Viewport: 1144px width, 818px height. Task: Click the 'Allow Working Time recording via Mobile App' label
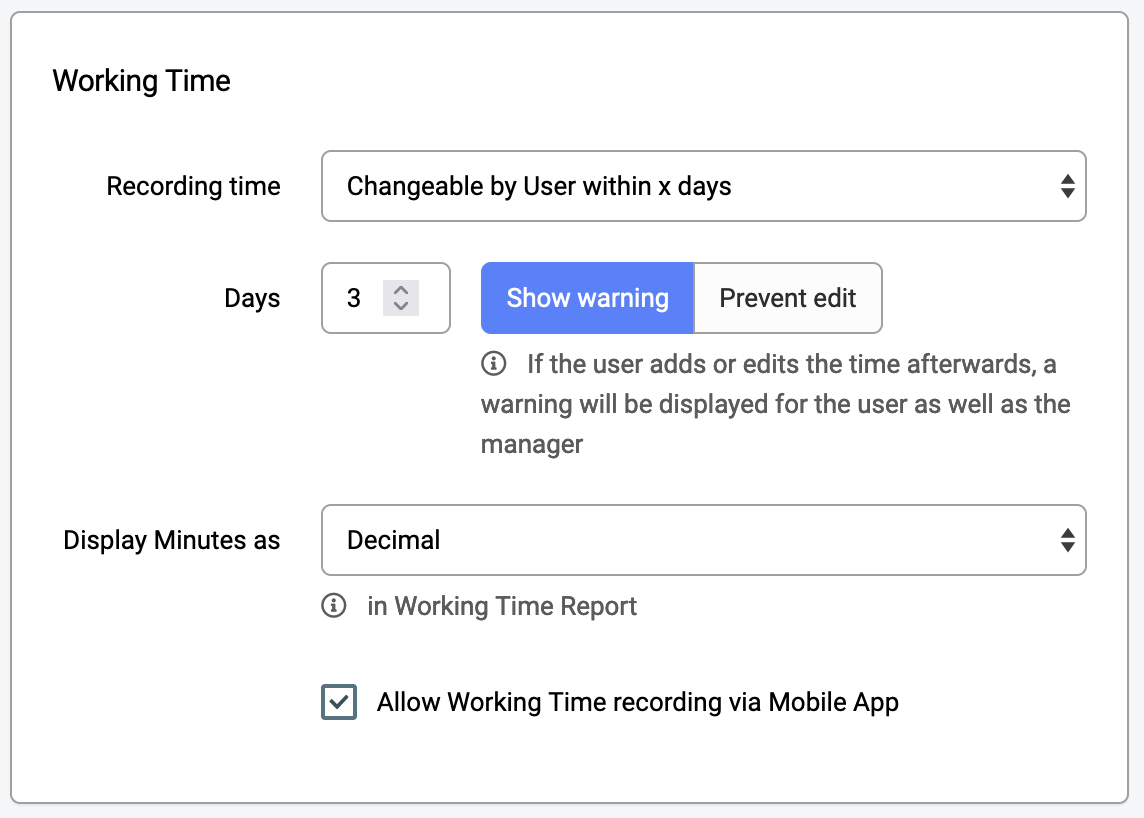[638, 702]
